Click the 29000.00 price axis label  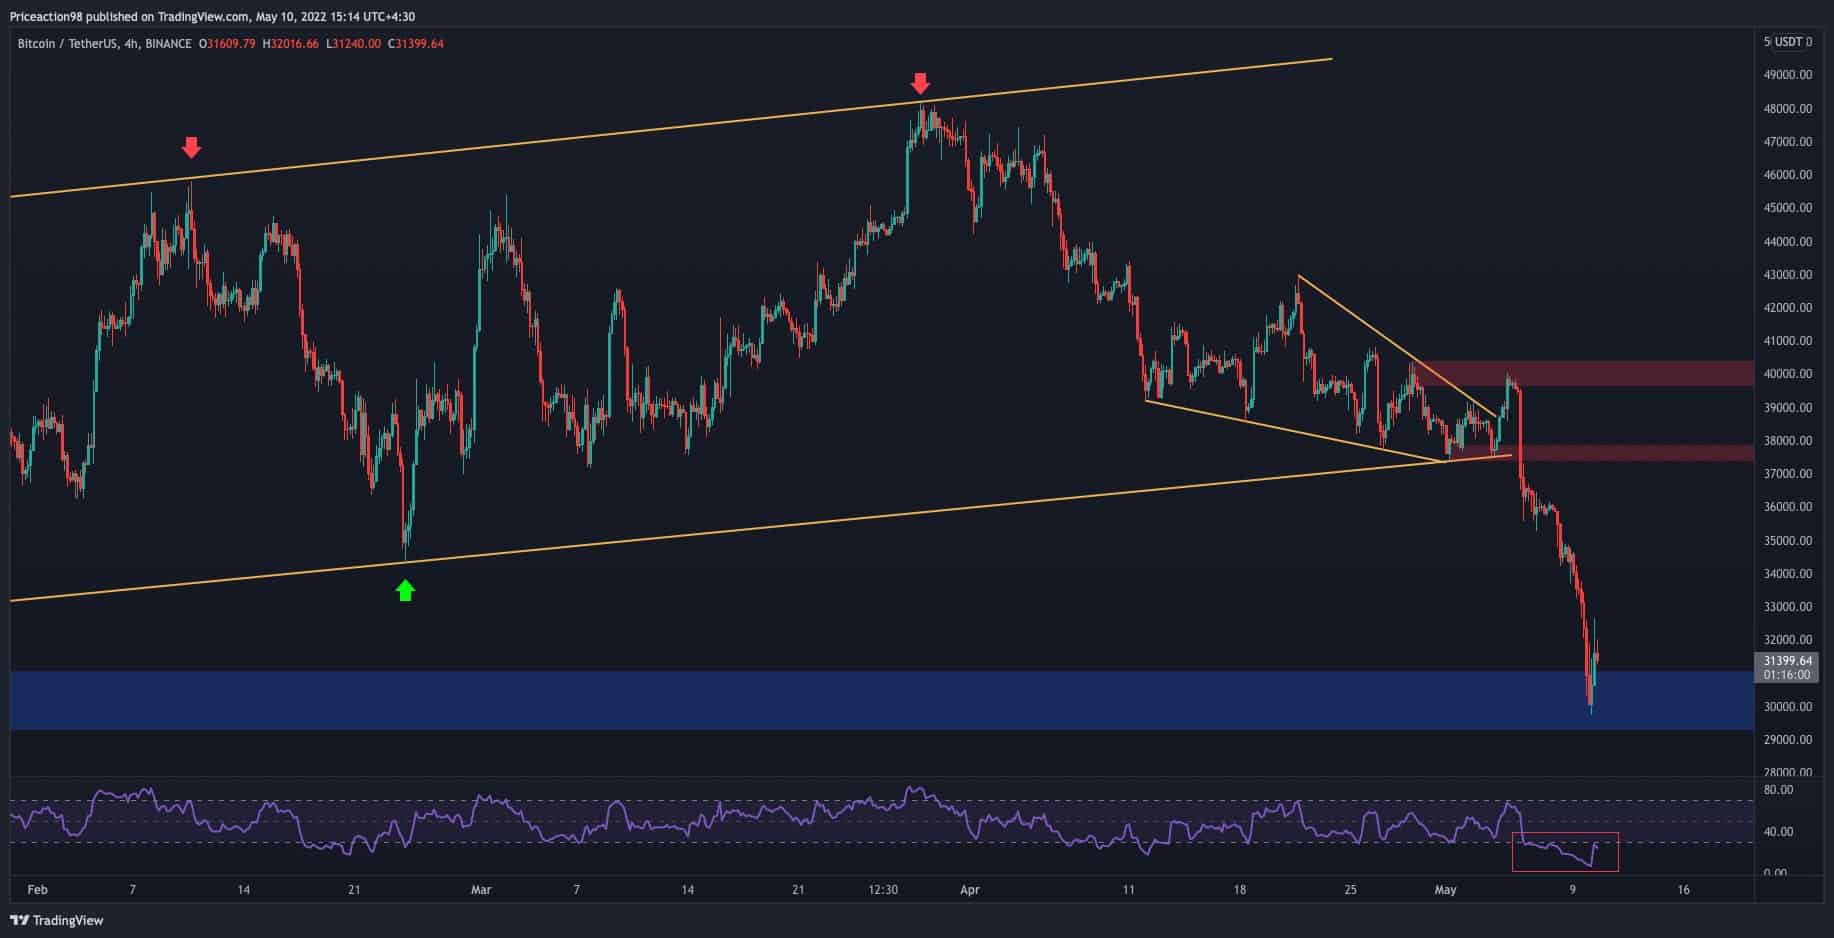pyautogui.click(x=1788, y=740)
